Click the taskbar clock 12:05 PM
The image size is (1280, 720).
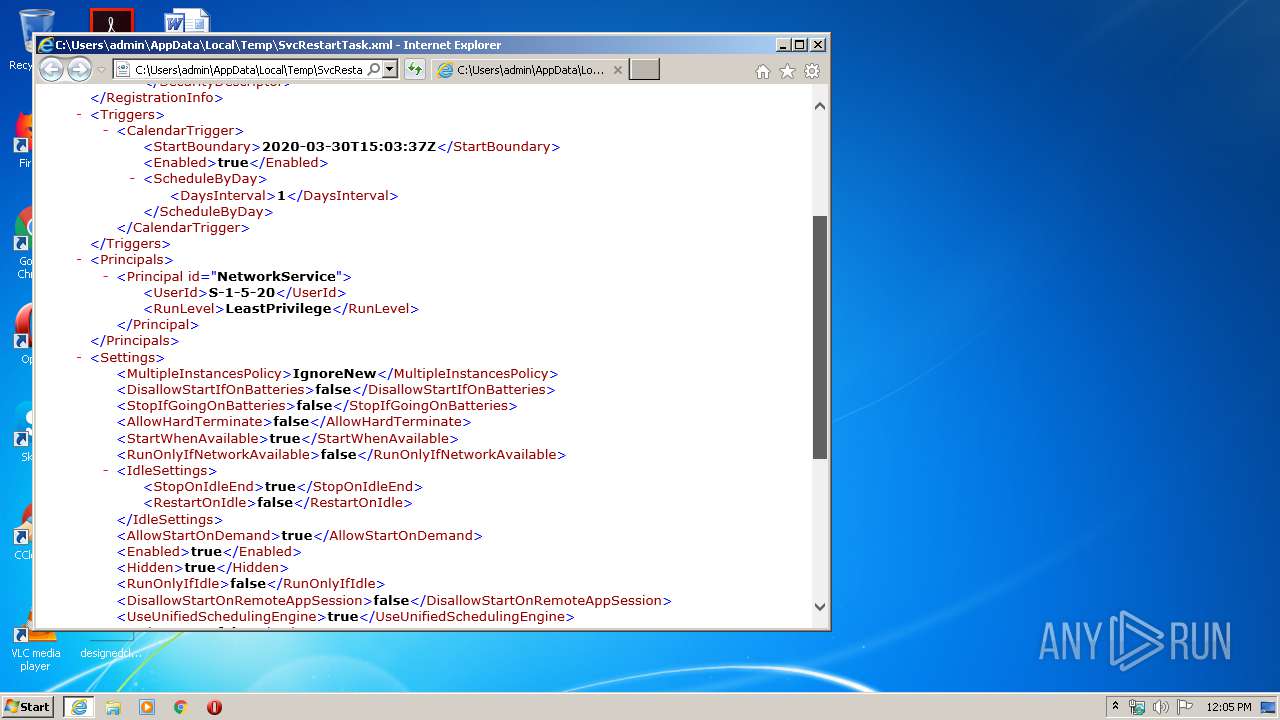(x=1229, y=707)
